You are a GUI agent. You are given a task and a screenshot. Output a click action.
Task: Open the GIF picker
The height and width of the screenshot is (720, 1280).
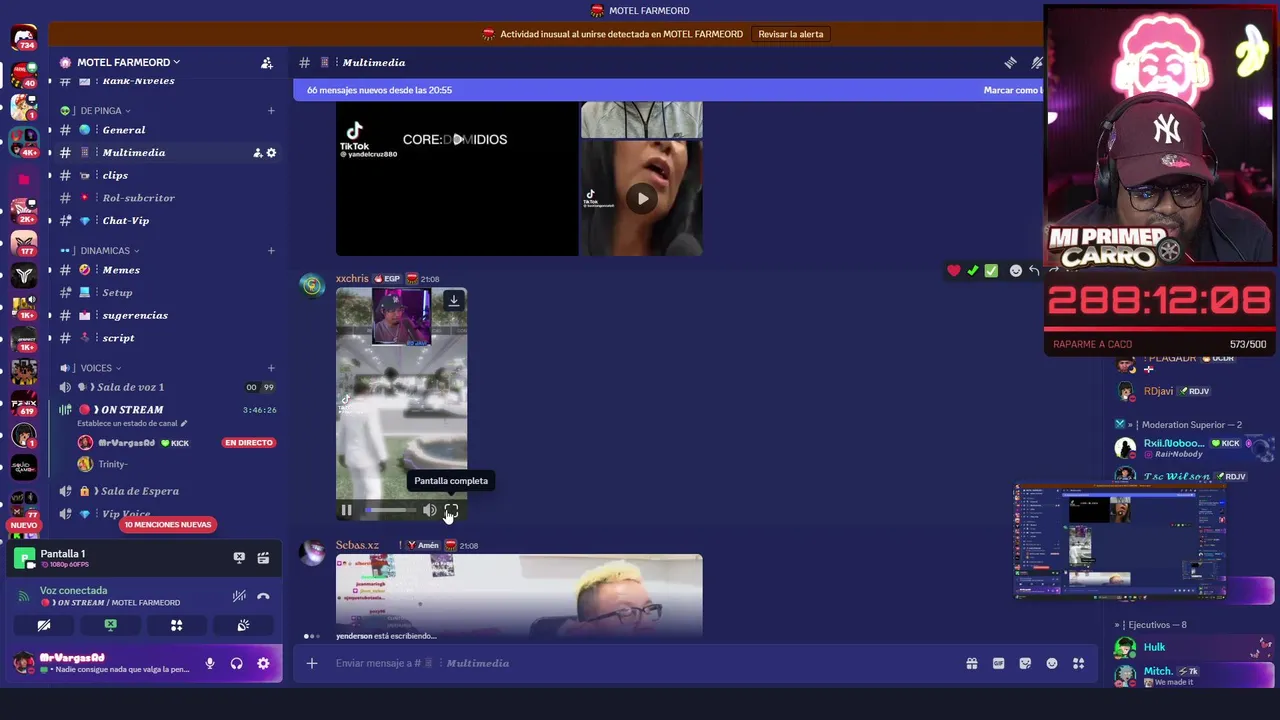click(998, 663)
